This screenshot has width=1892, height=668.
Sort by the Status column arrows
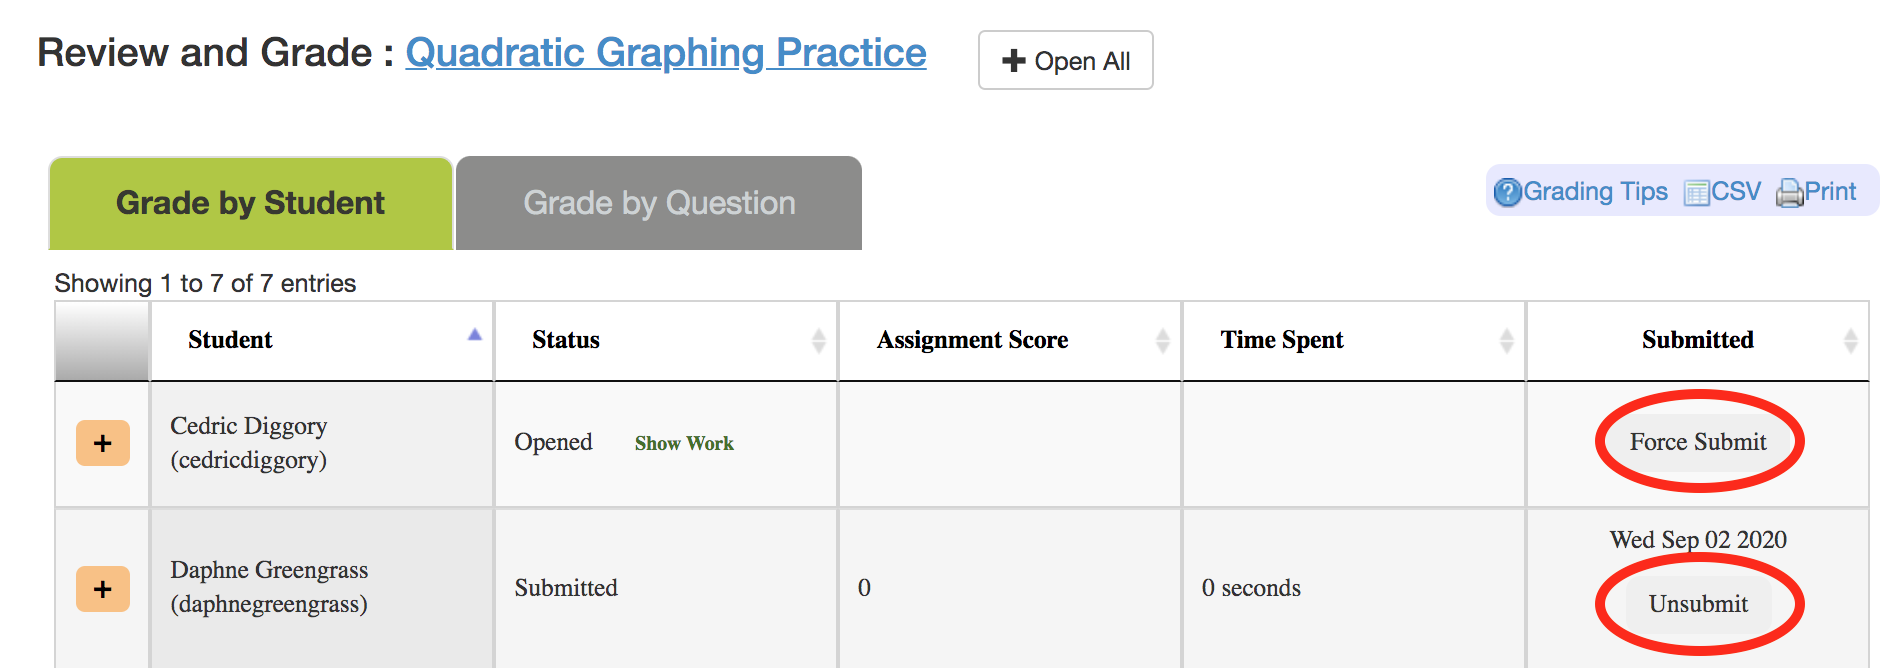[x=819, y=341]
